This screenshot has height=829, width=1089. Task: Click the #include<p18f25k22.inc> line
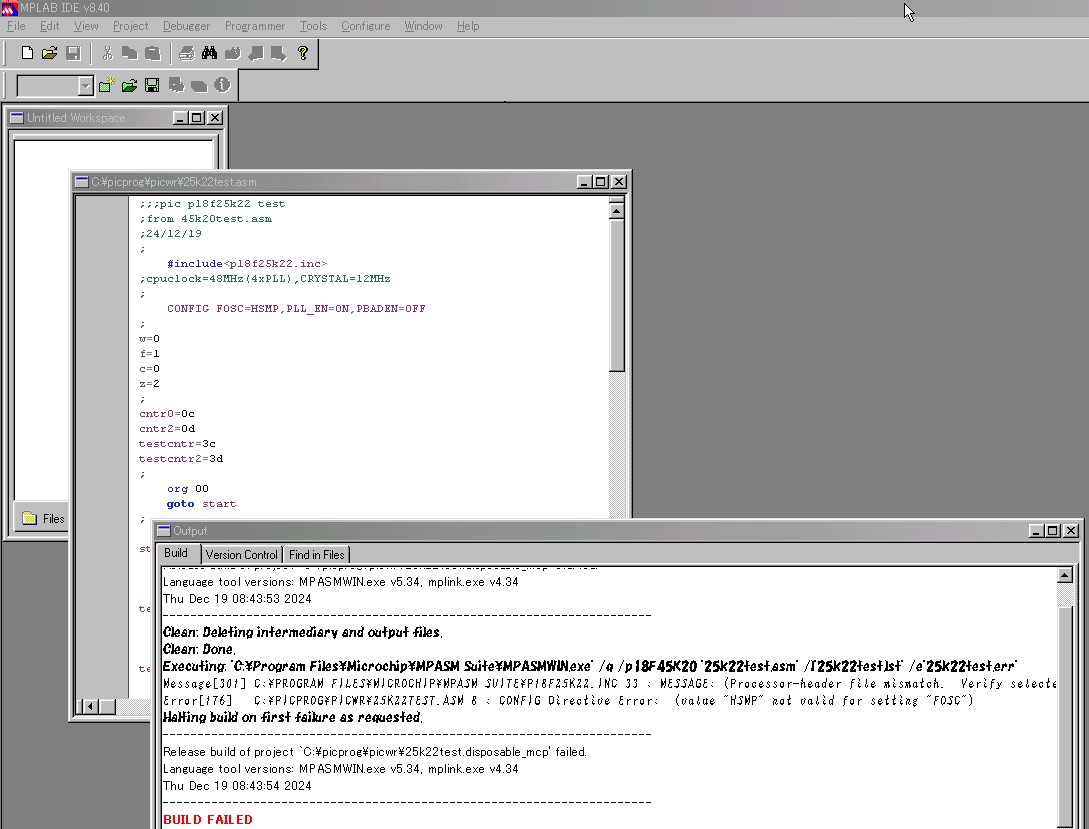[x=247, y=264]
